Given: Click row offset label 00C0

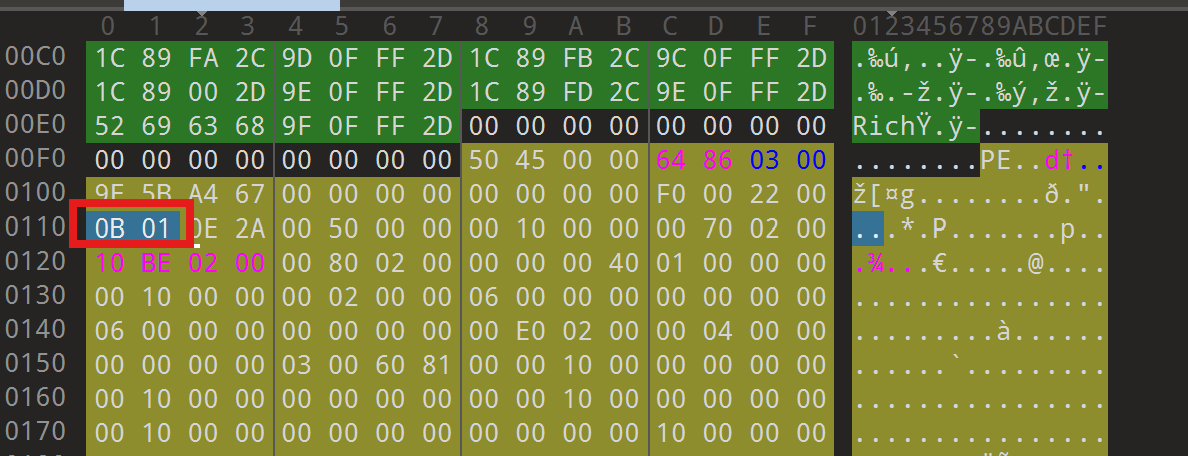Looking at the screenshot, I should (x=37, y=58).
